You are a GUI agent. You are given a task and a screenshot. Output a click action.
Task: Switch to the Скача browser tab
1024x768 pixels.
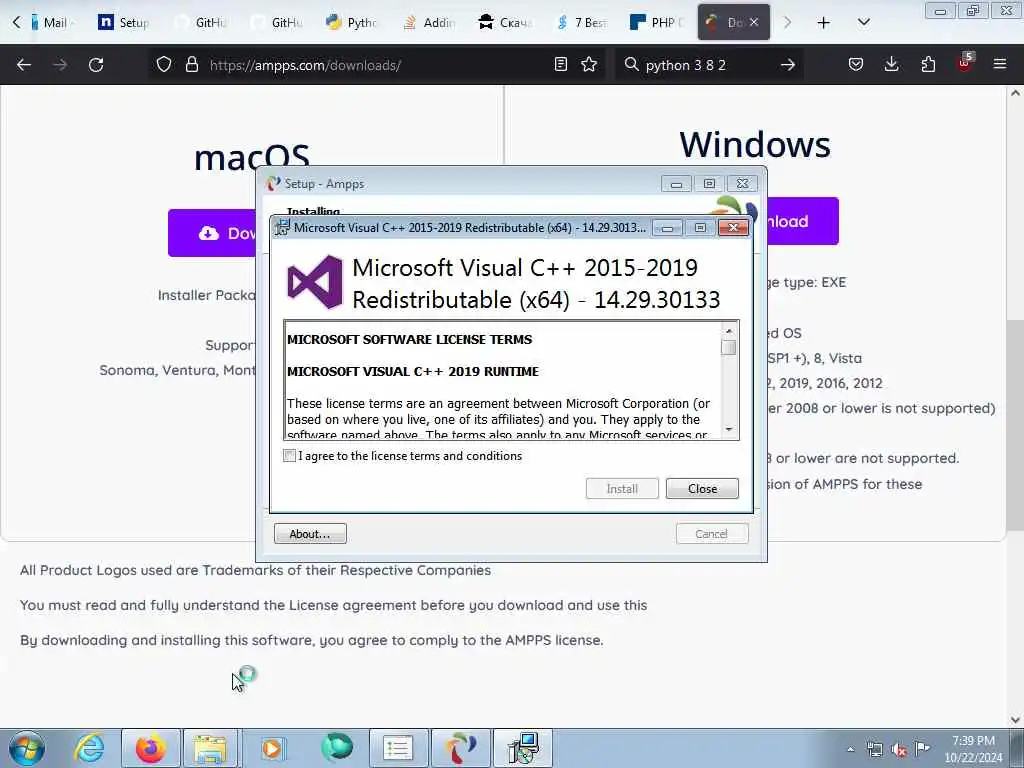(x=505, y=22)
